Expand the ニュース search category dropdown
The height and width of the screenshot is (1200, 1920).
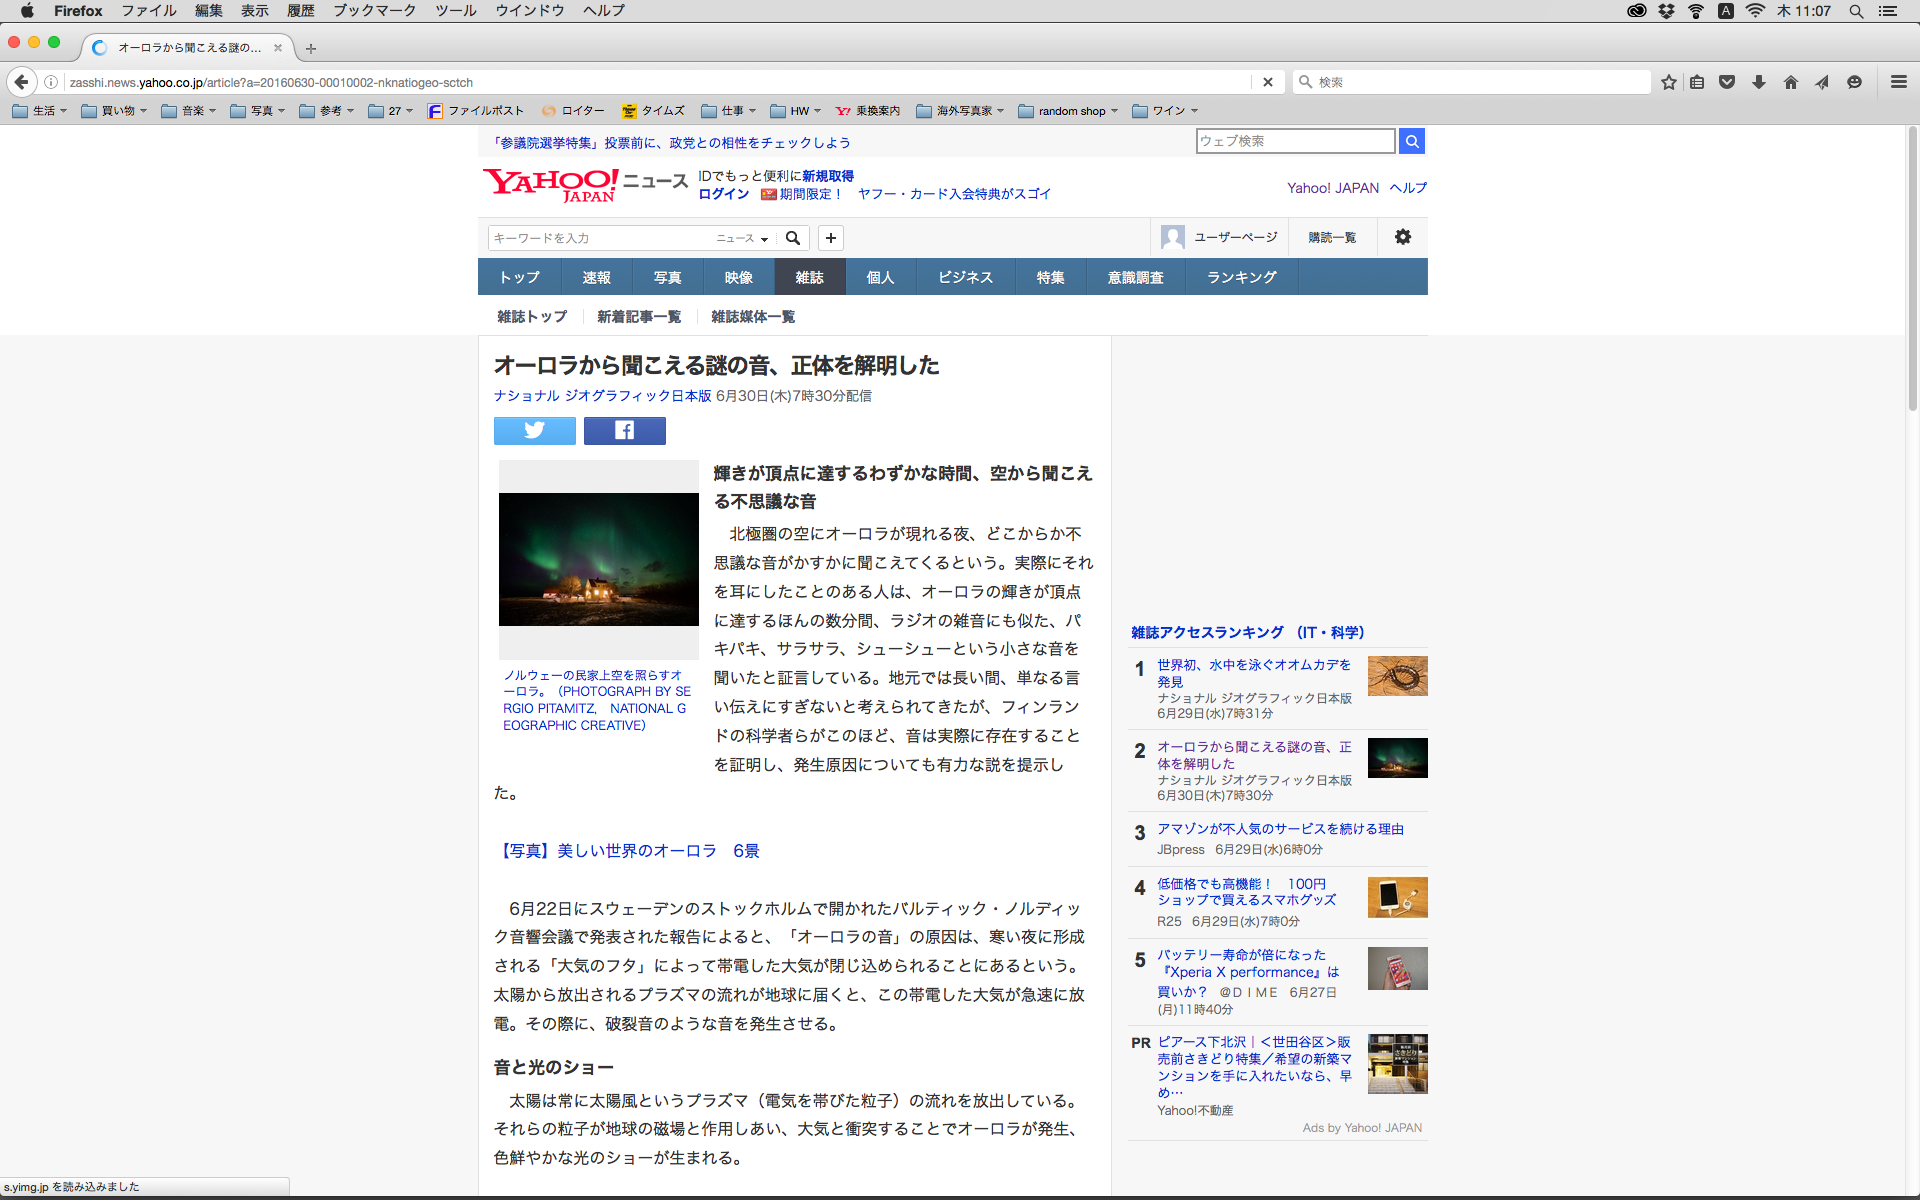pyautogui.click(x=742, y=238)
